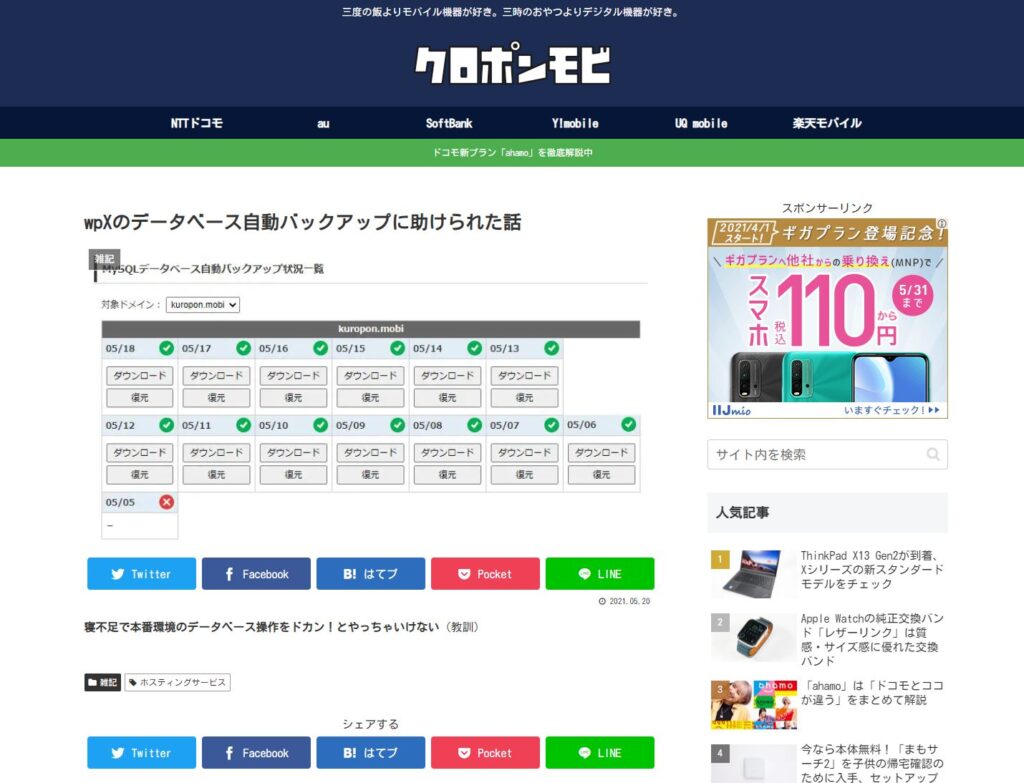This screenshot has height=783, width=1024.
Task: Download the 05/12 backup
Action: point(140,453)
